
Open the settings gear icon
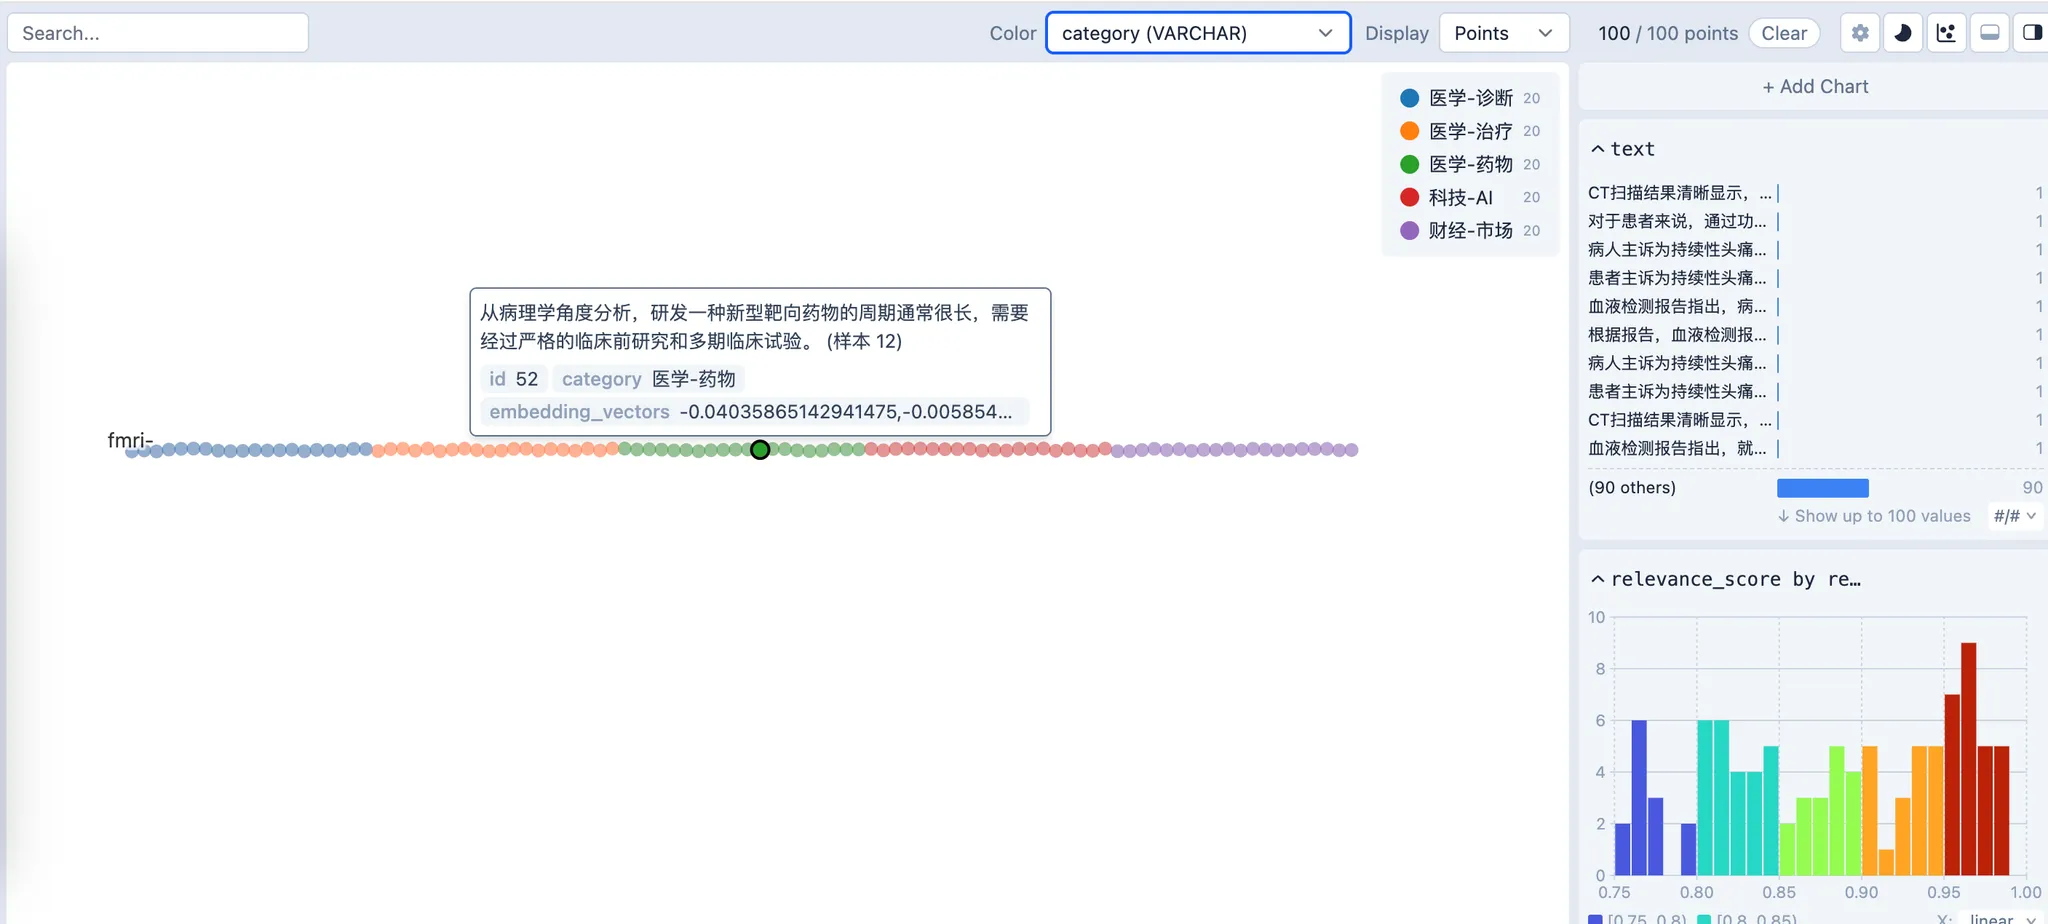point(1859,32)
